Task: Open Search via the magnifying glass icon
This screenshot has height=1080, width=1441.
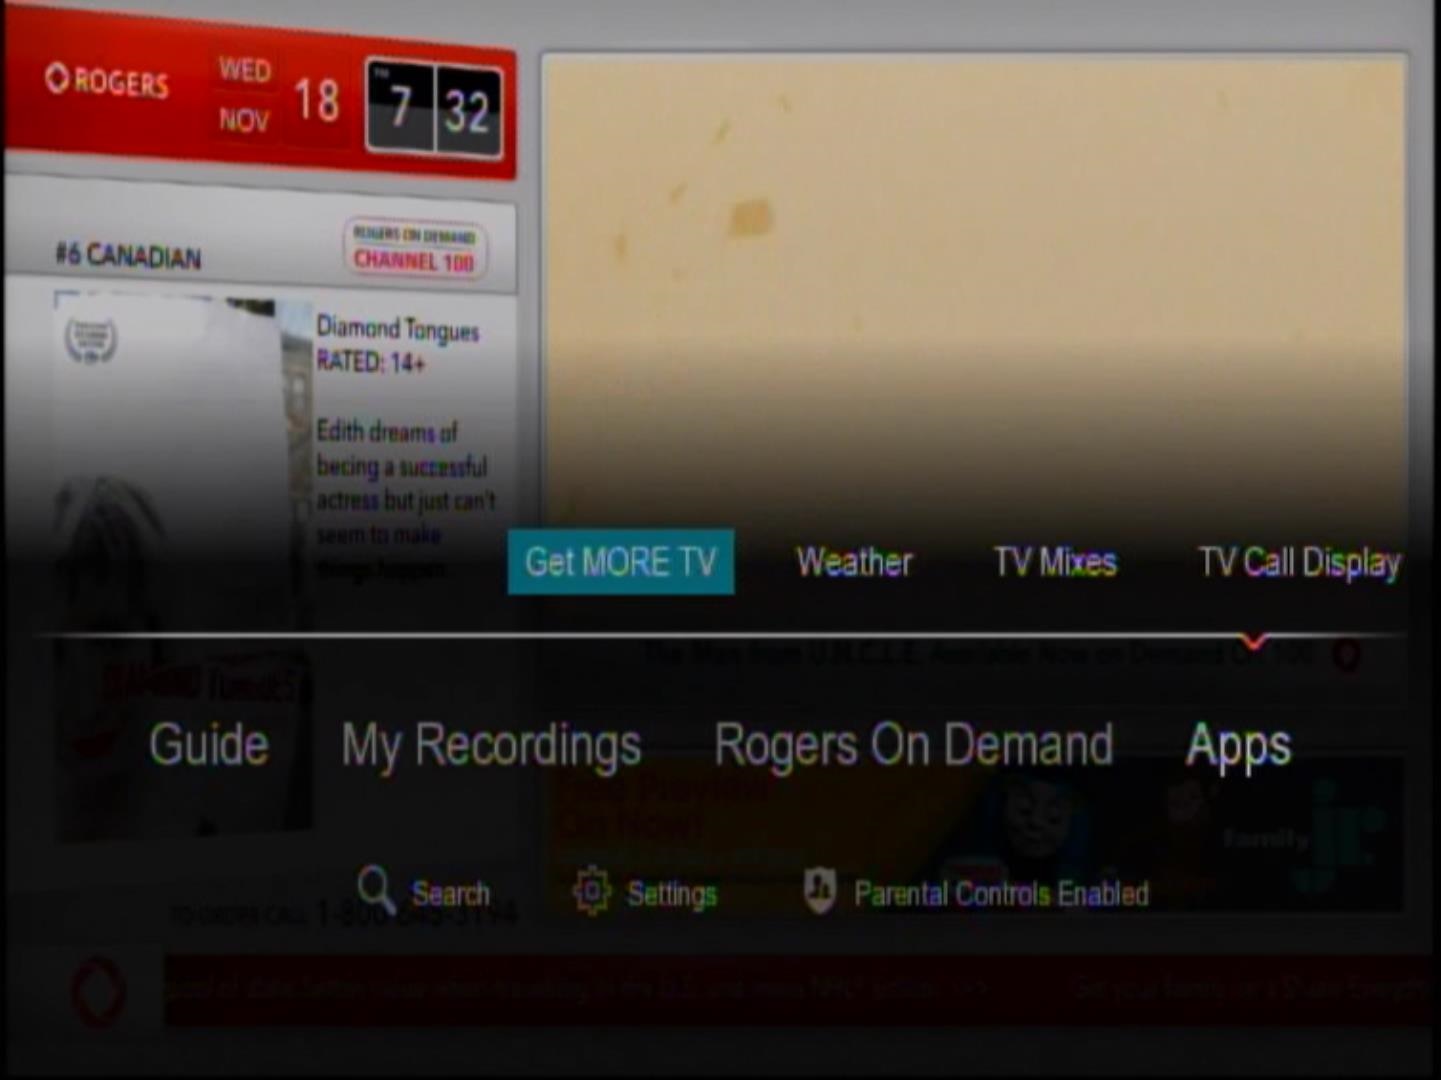Action: [376, 888]
